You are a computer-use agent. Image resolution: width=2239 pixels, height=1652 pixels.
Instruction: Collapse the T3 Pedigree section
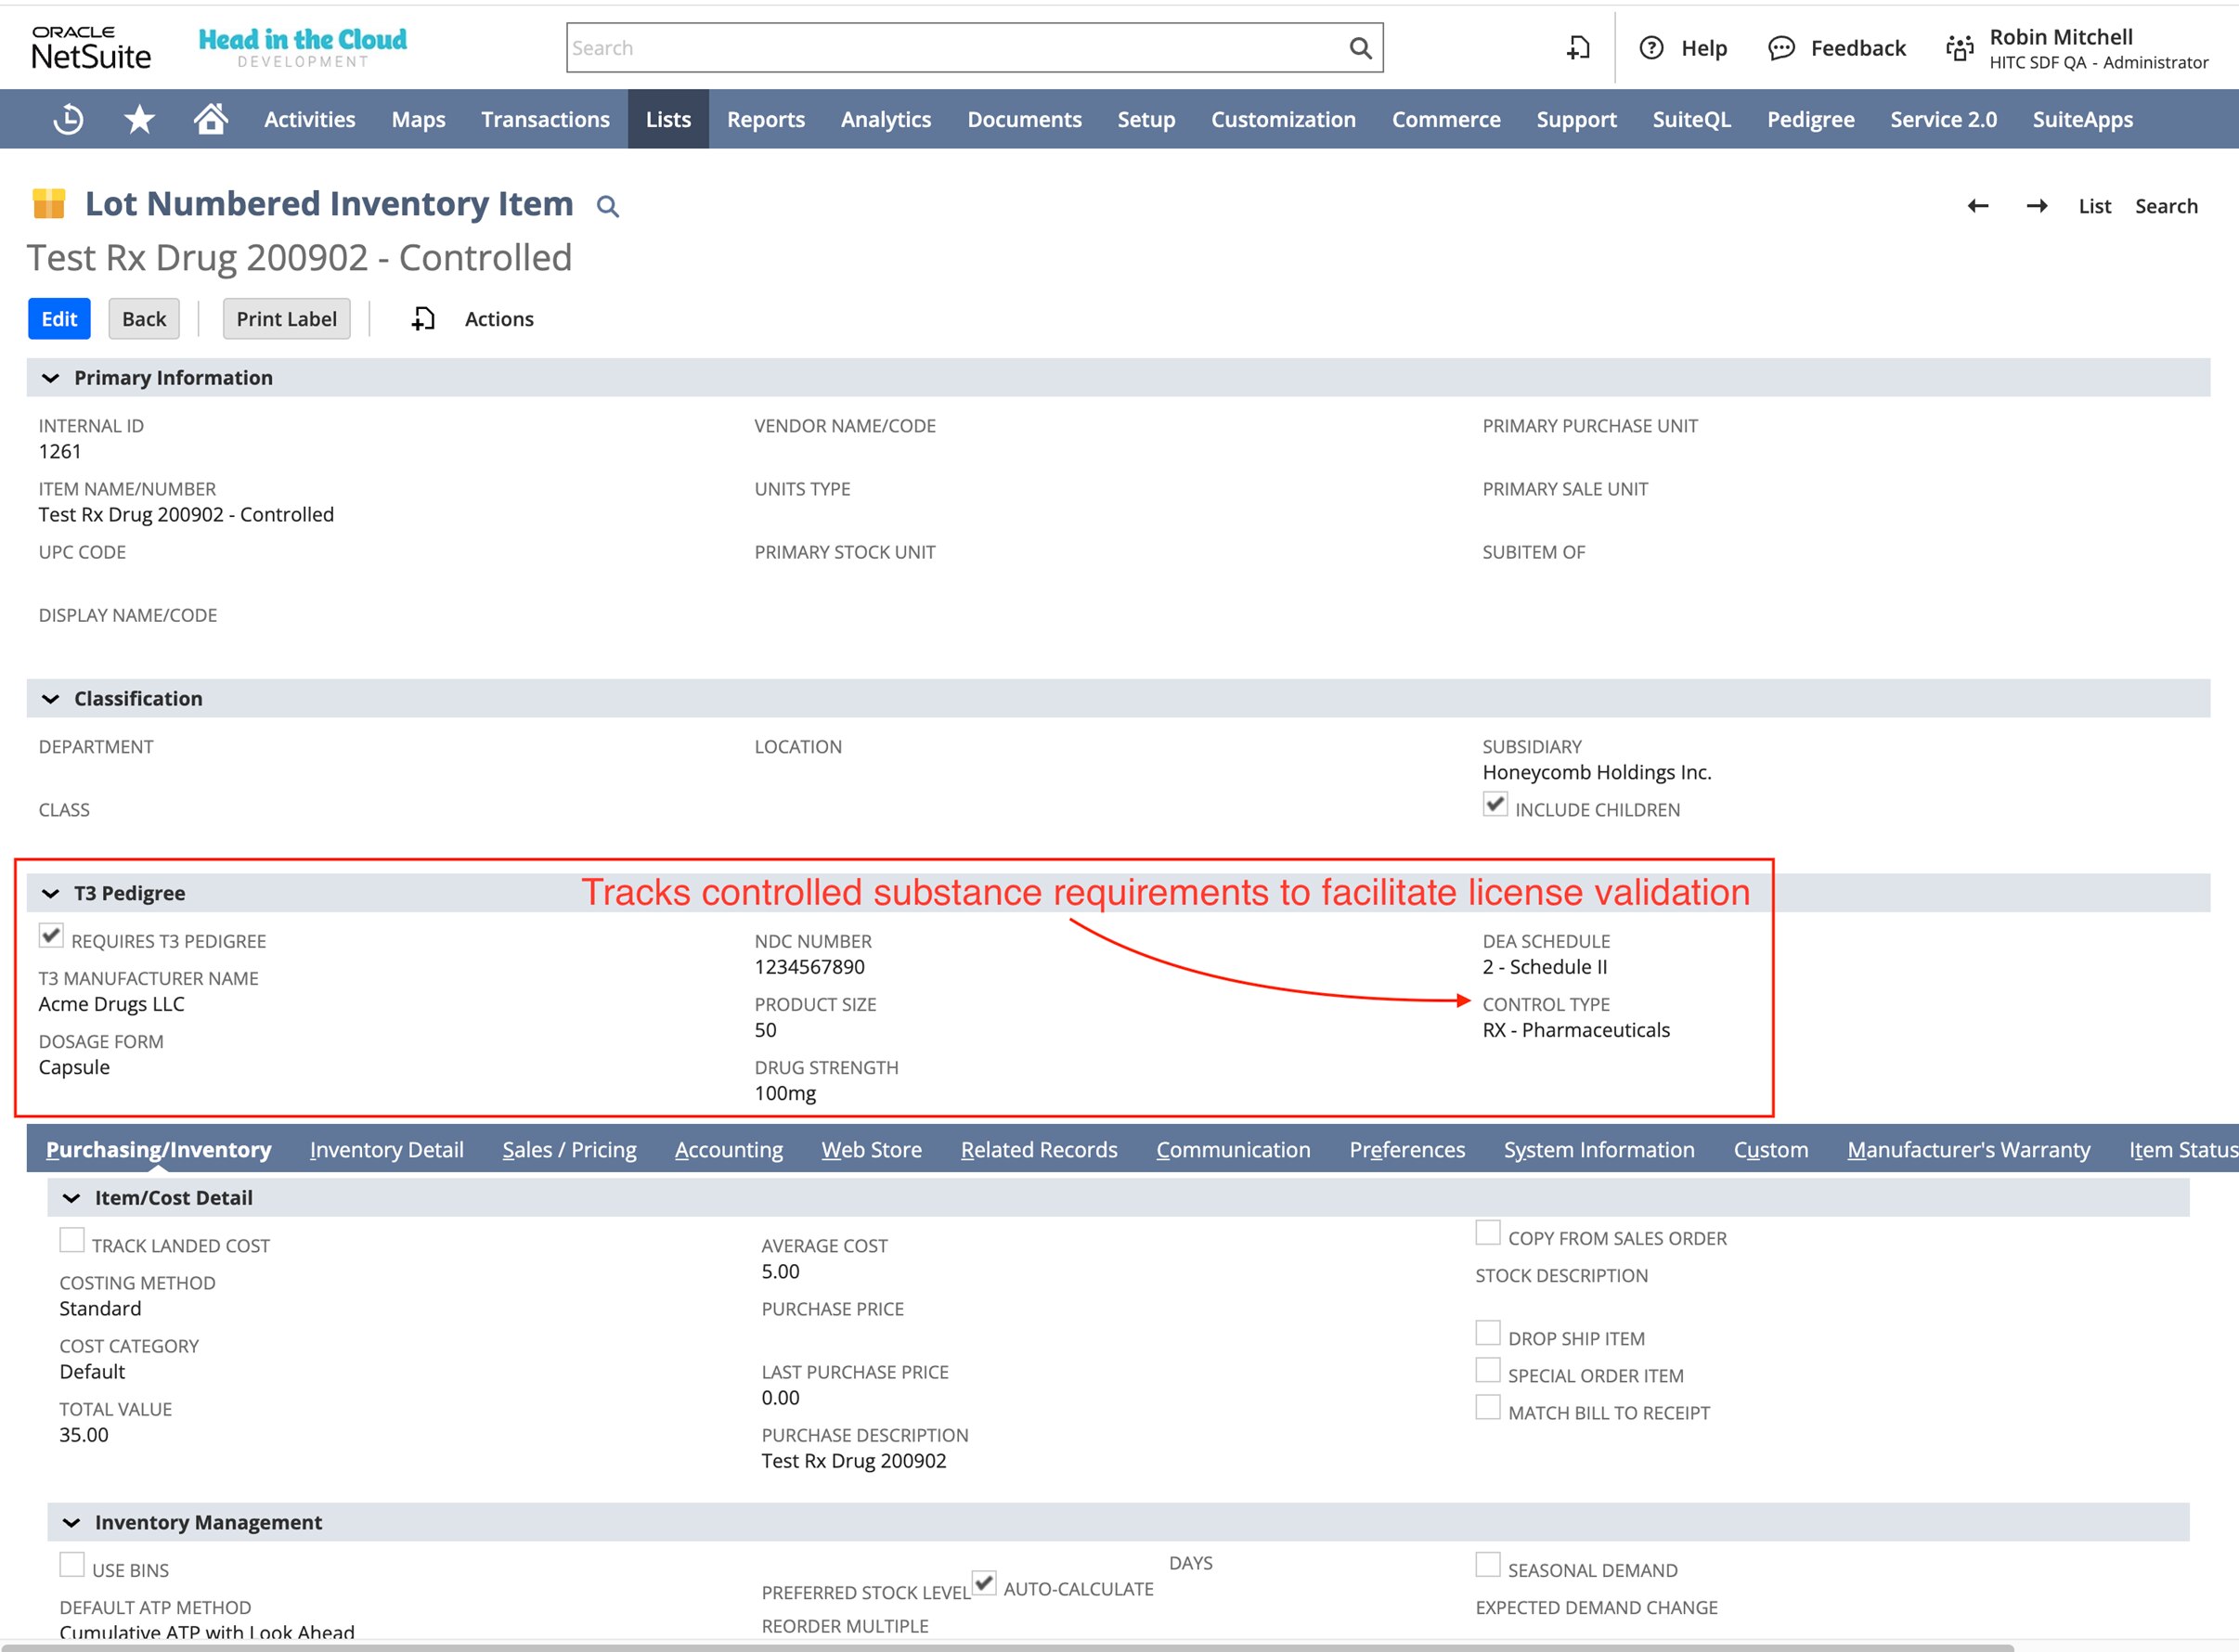click(x=50, y=893)
